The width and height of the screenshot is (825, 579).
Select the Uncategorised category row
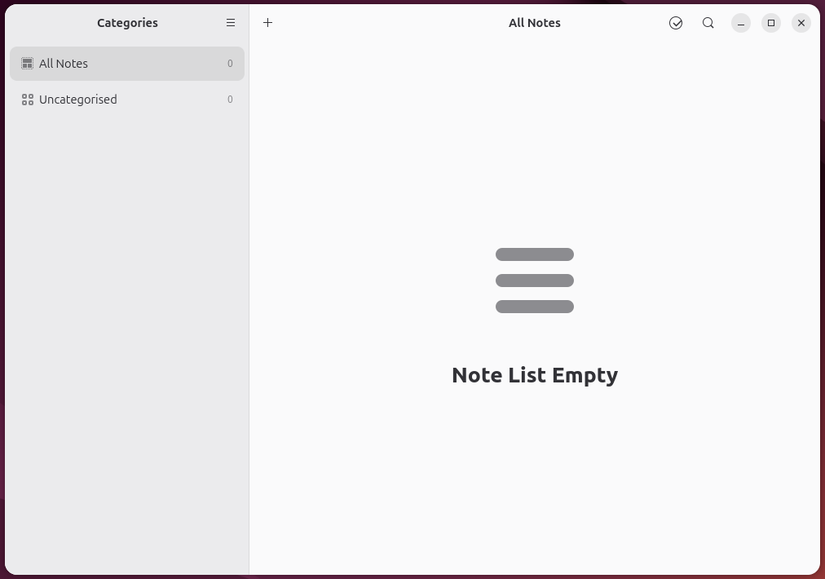[x=127, y=99]
